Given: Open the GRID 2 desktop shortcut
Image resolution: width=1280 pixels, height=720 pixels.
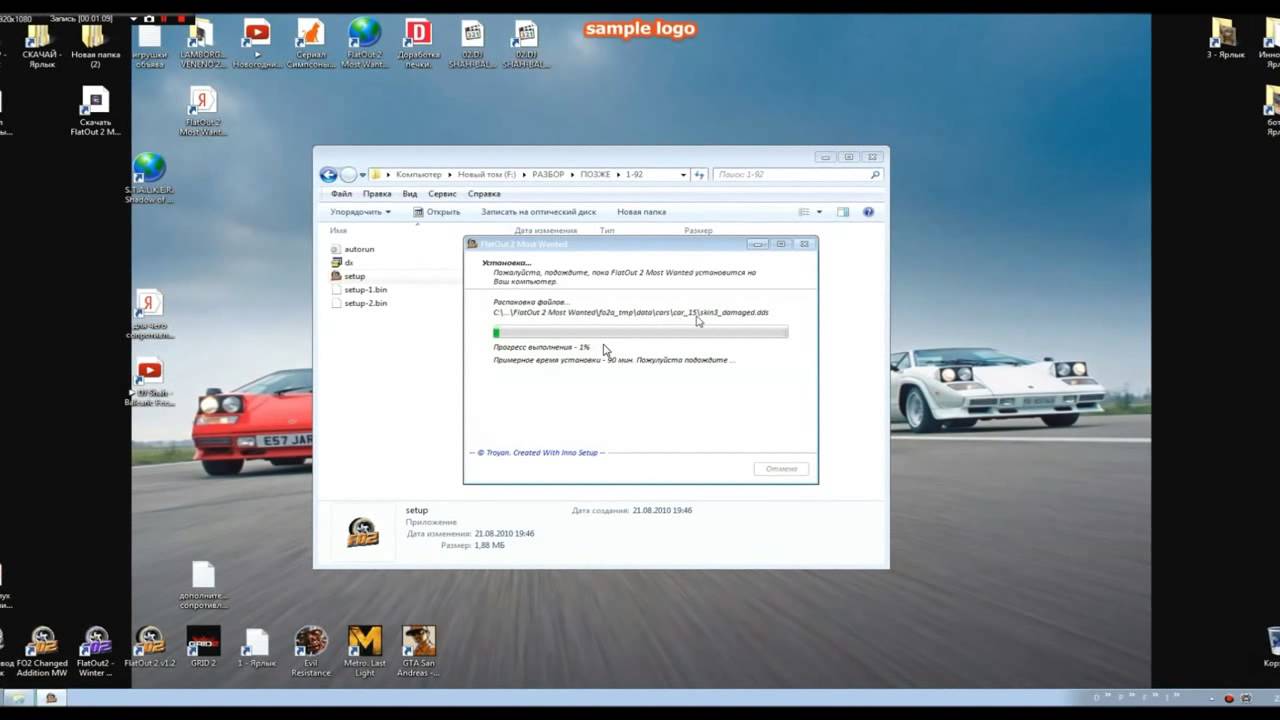Looking at the screenshot, I should pyautogui.click(x=203, y=647).
